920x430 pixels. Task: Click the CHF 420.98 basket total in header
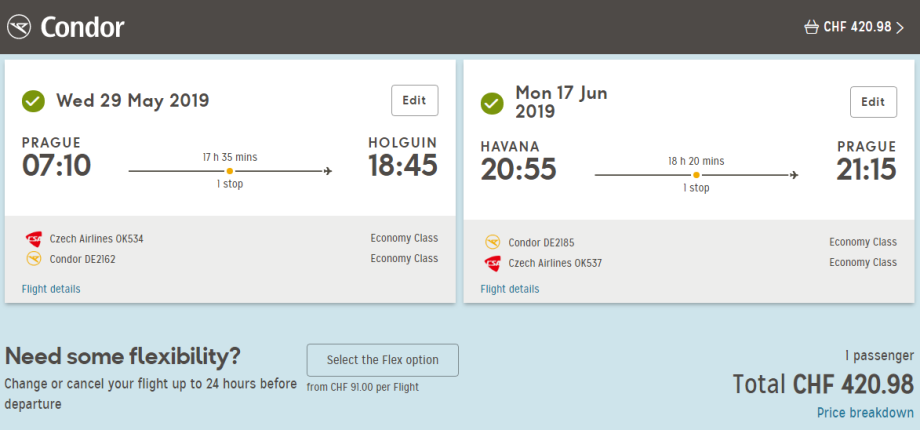pos(857,27)
